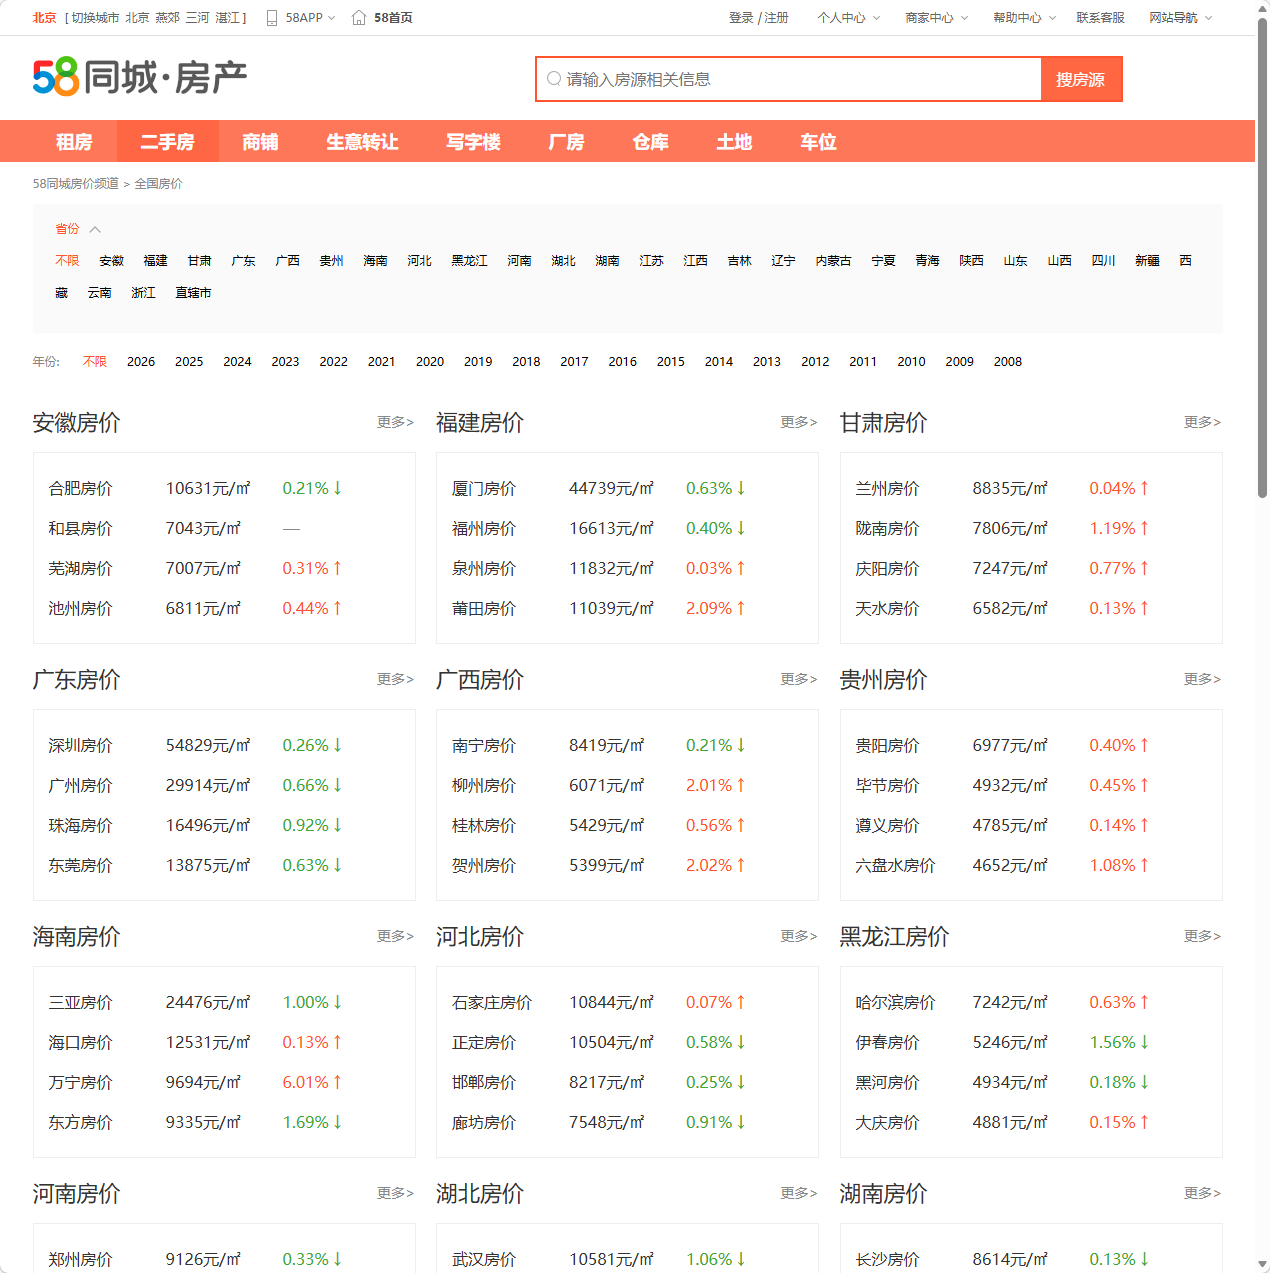Image resolution: width=1270 pixels, height=1273 pixels.
Task: Click the magnifier icon inside the search bar
Action: coord(554,78)
